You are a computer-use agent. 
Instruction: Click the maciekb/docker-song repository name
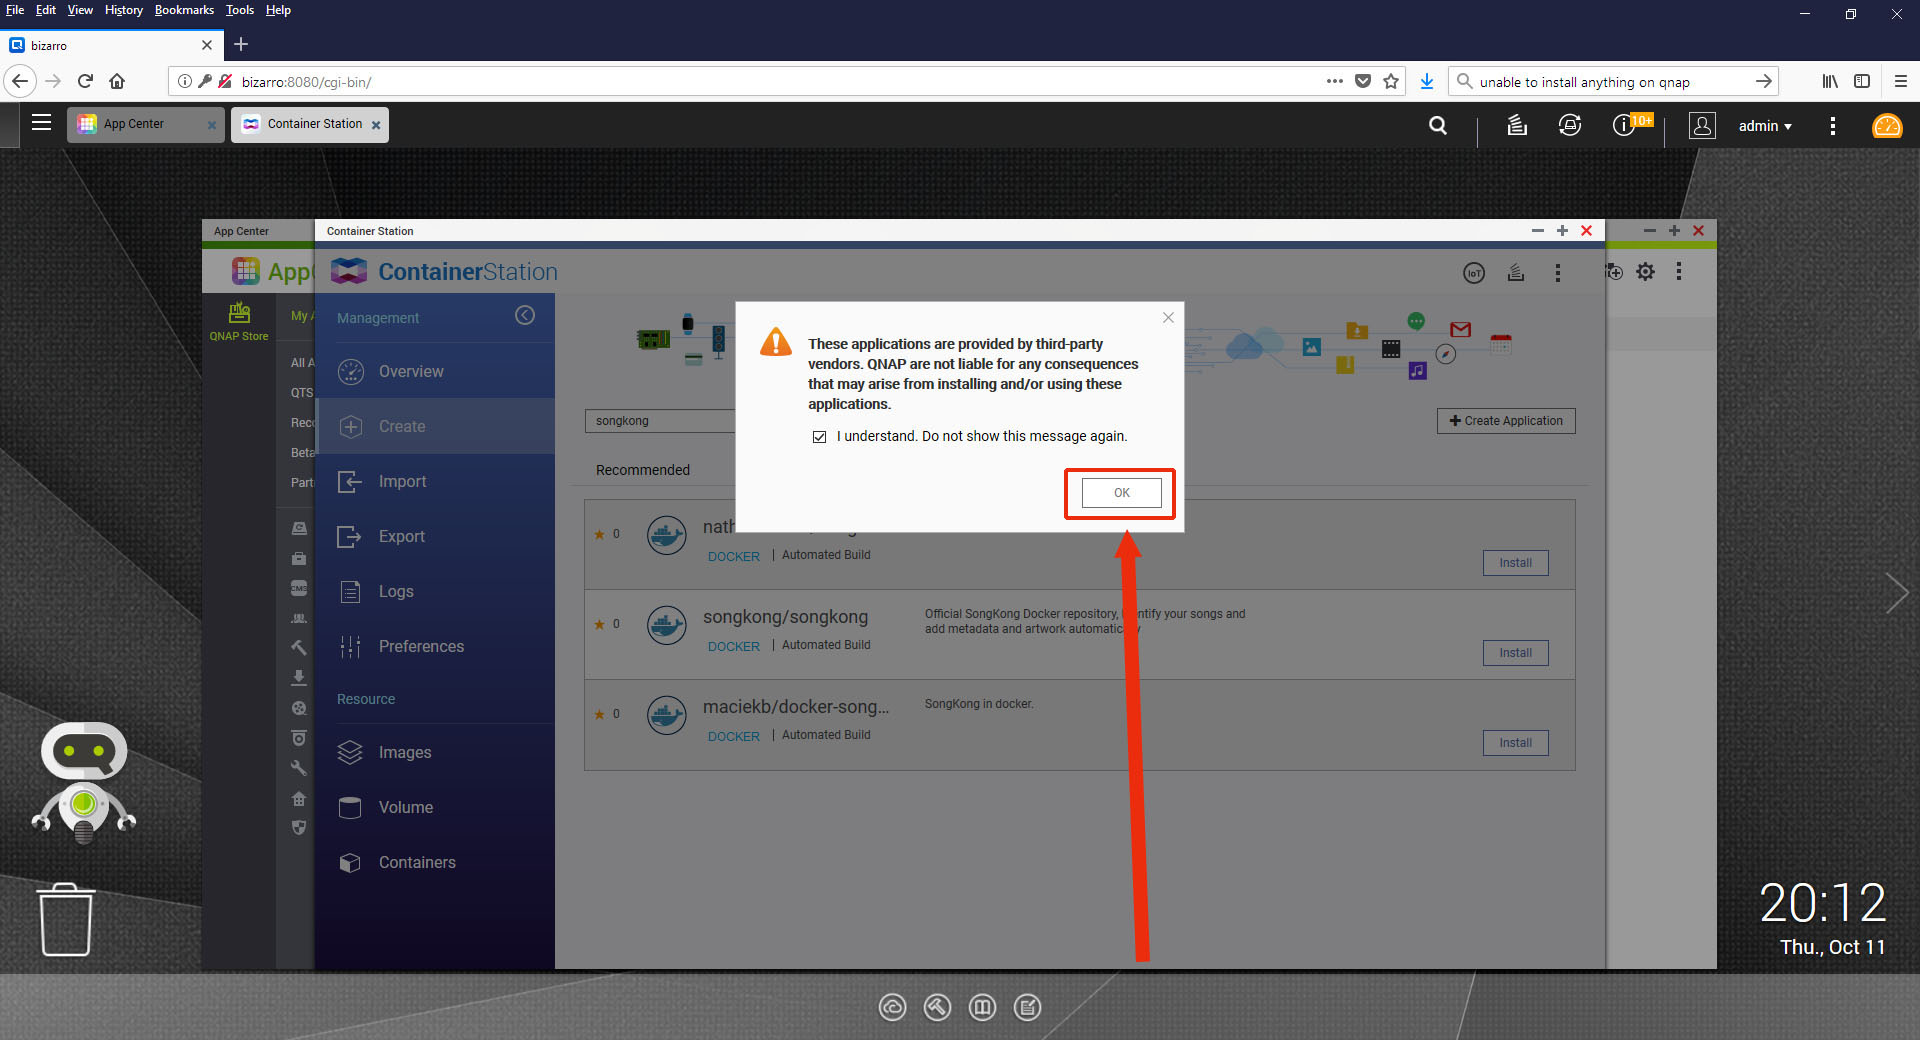tap(796, 707)
